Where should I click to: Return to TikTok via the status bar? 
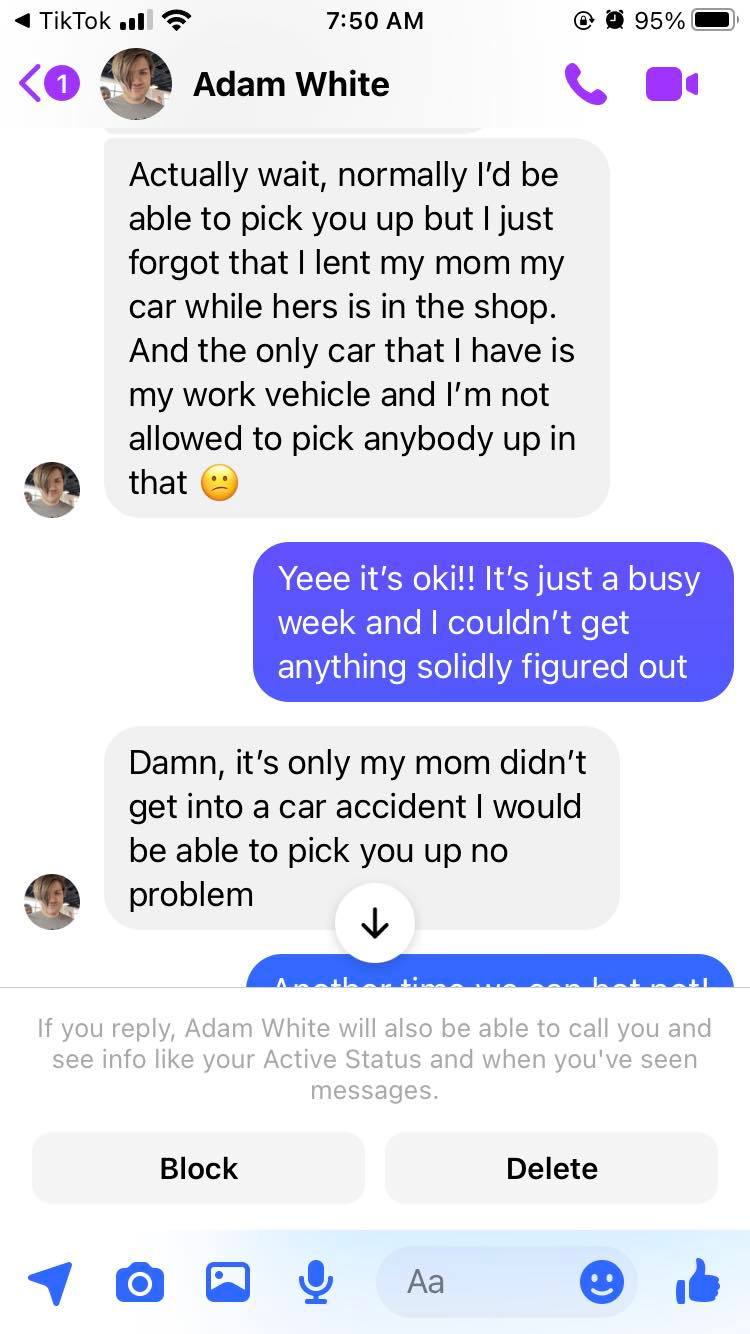[x=62, y=20]
